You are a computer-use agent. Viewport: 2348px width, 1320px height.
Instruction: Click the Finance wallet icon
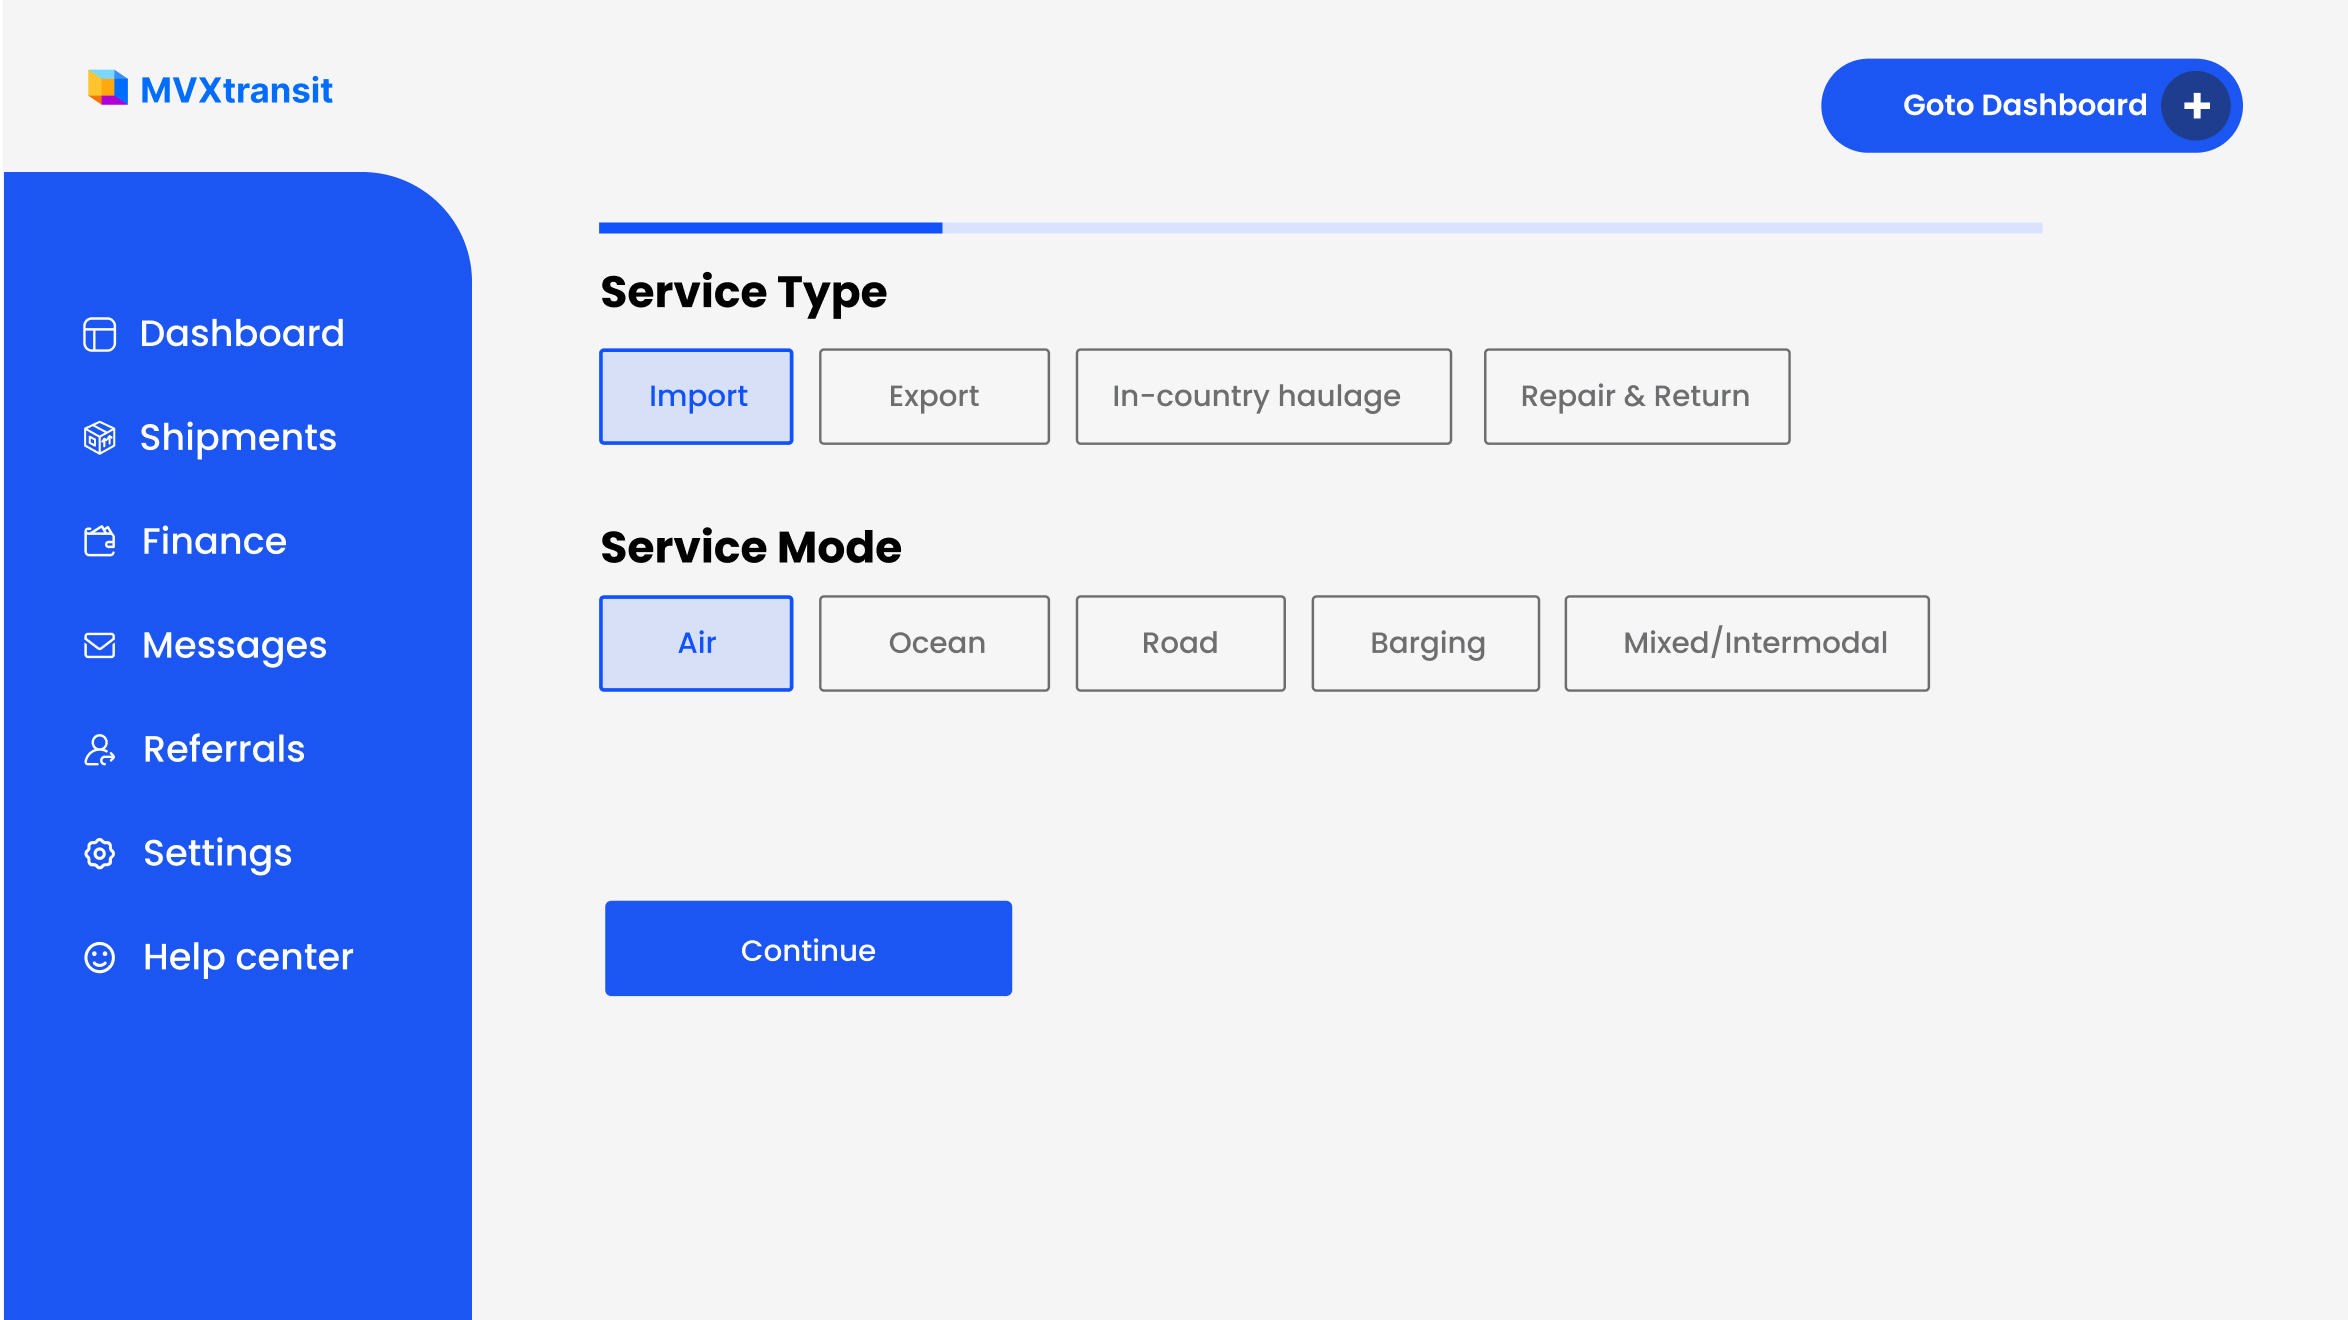point(99,542)
